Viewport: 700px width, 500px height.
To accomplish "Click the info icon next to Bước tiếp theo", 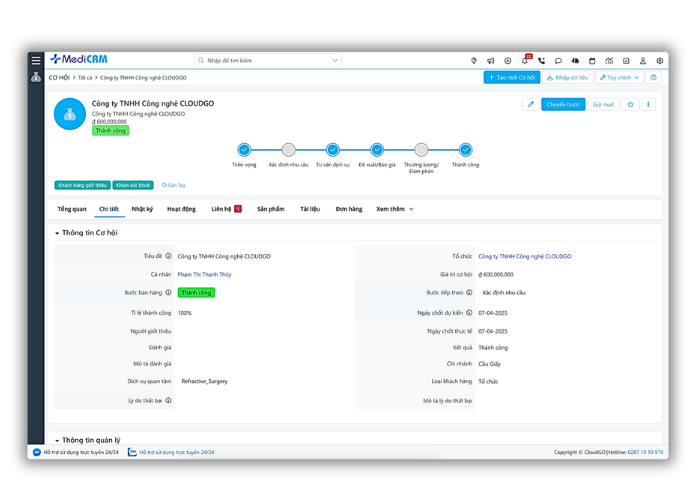I will [469, 293].
